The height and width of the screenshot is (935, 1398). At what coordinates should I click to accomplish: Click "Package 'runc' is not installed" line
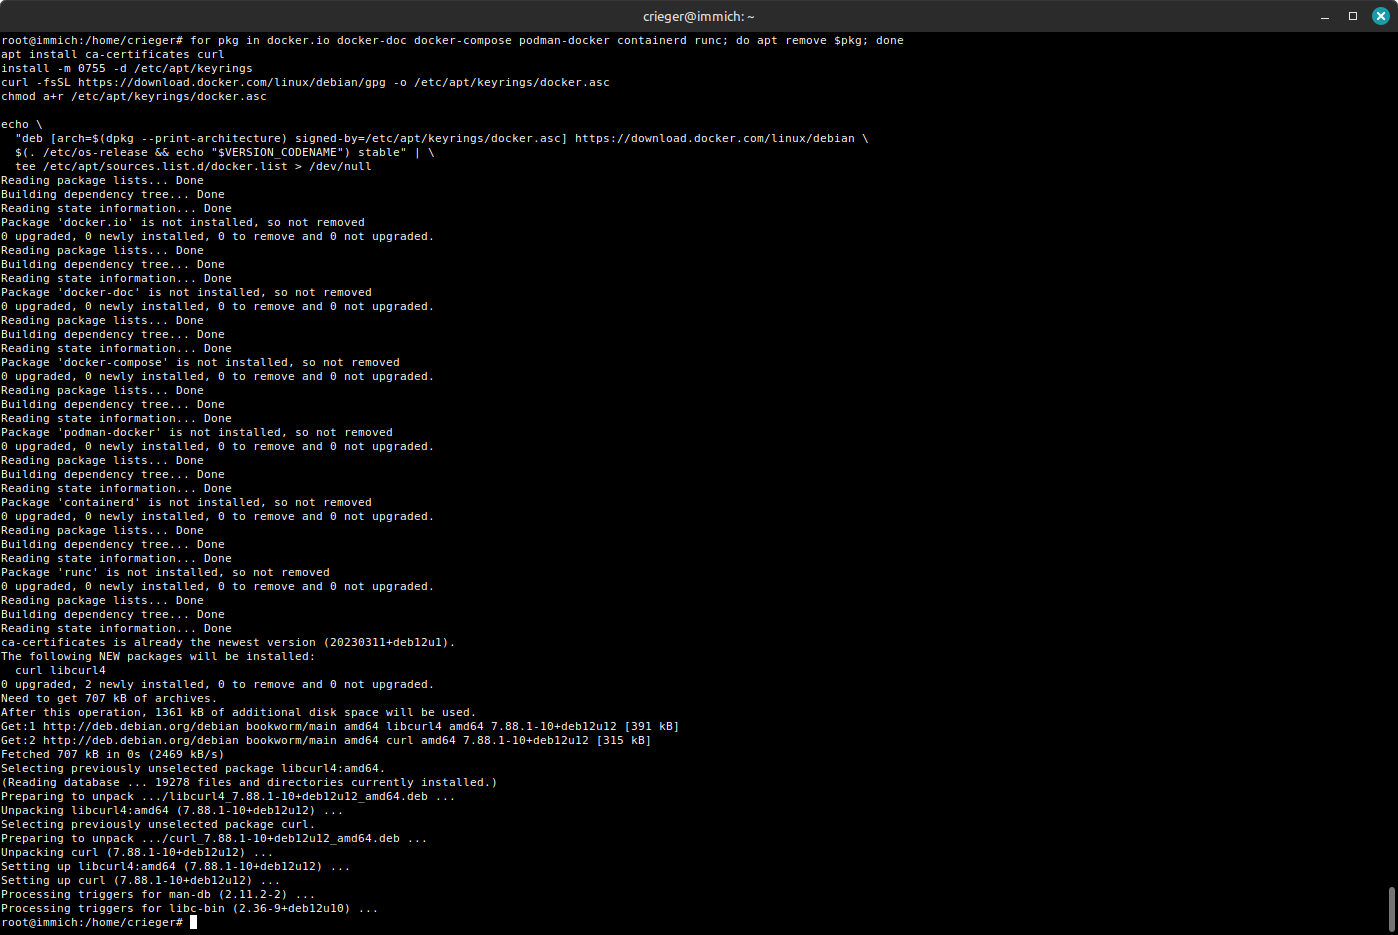point(165,572)
